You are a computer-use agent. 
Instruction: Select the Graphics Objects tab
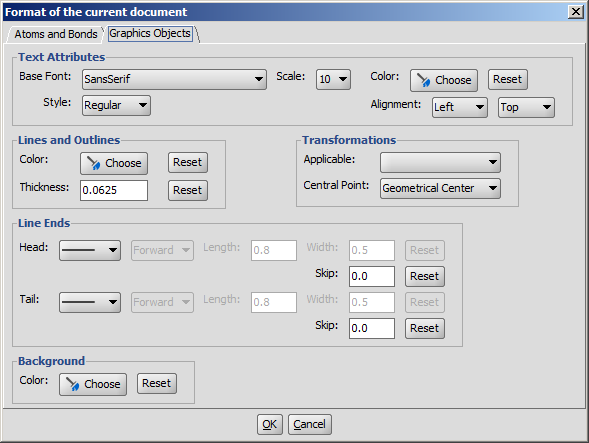tap(150, 33)
